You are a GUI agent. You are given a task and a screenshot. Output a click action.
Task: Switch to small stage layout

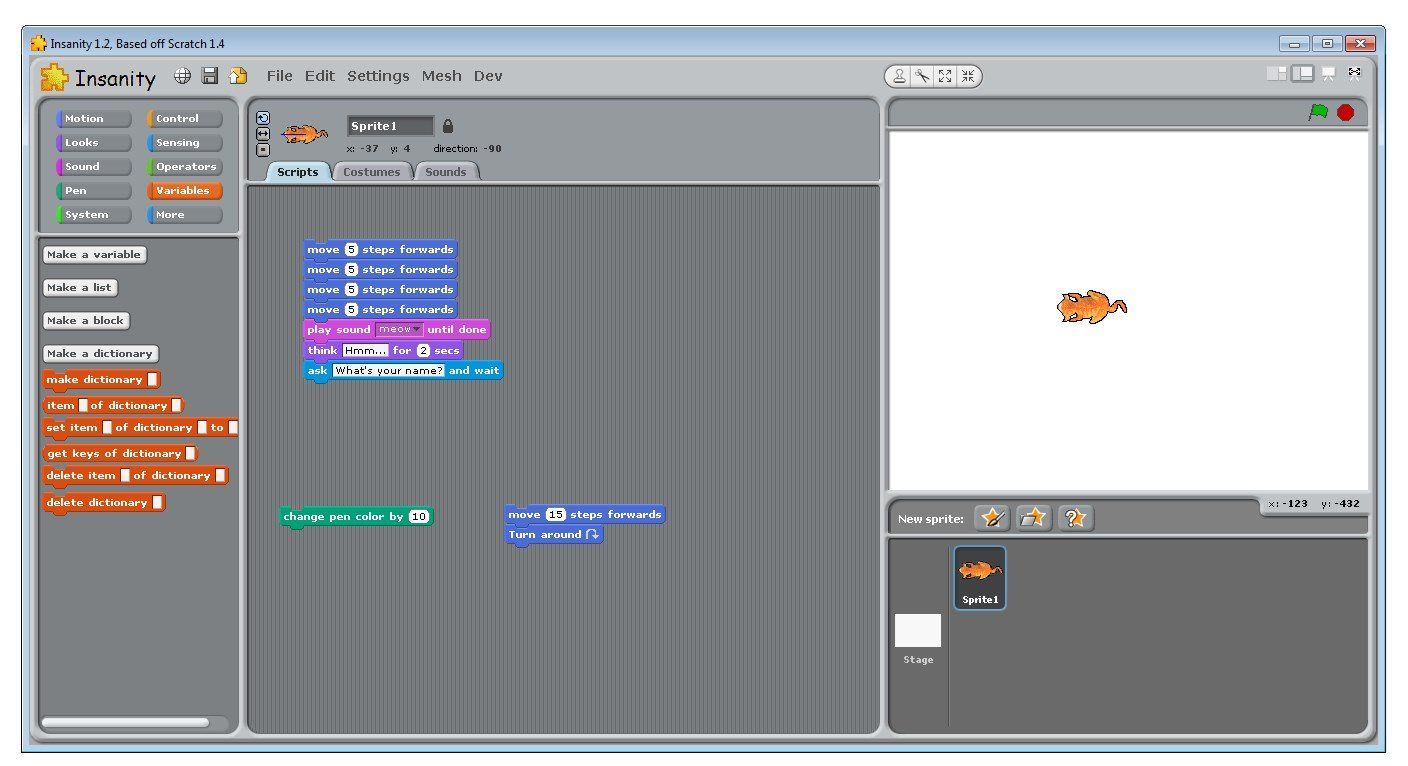click(1277, 73)
